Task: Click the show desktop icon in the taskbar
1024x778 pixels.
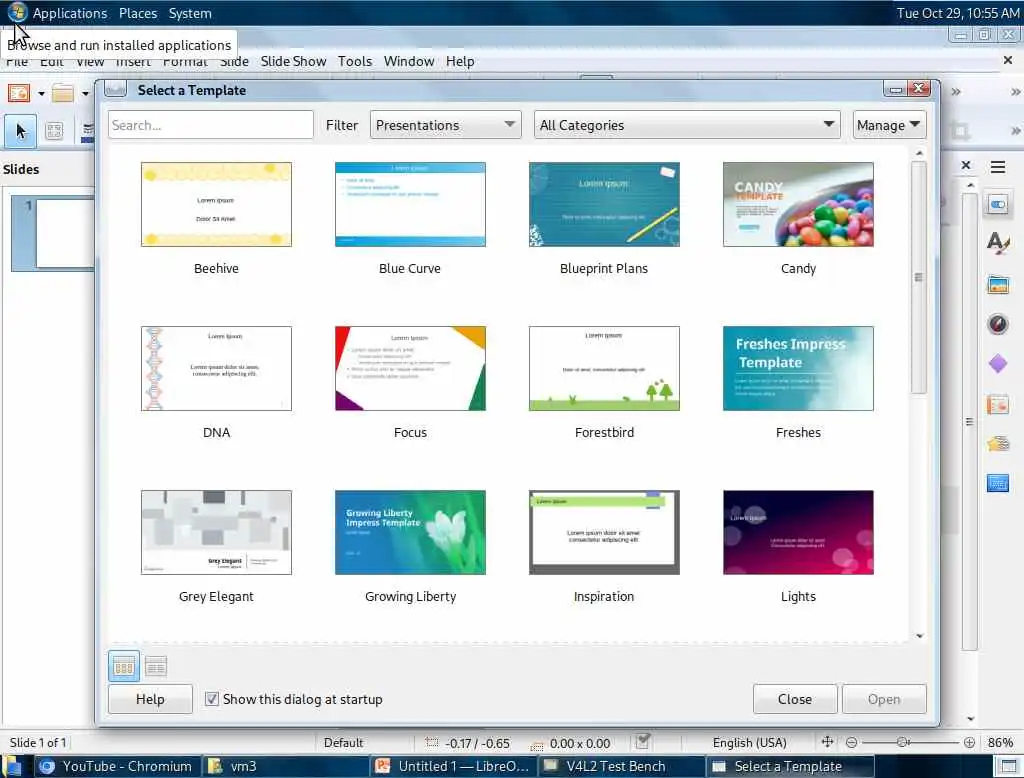Action: (12, 766)
